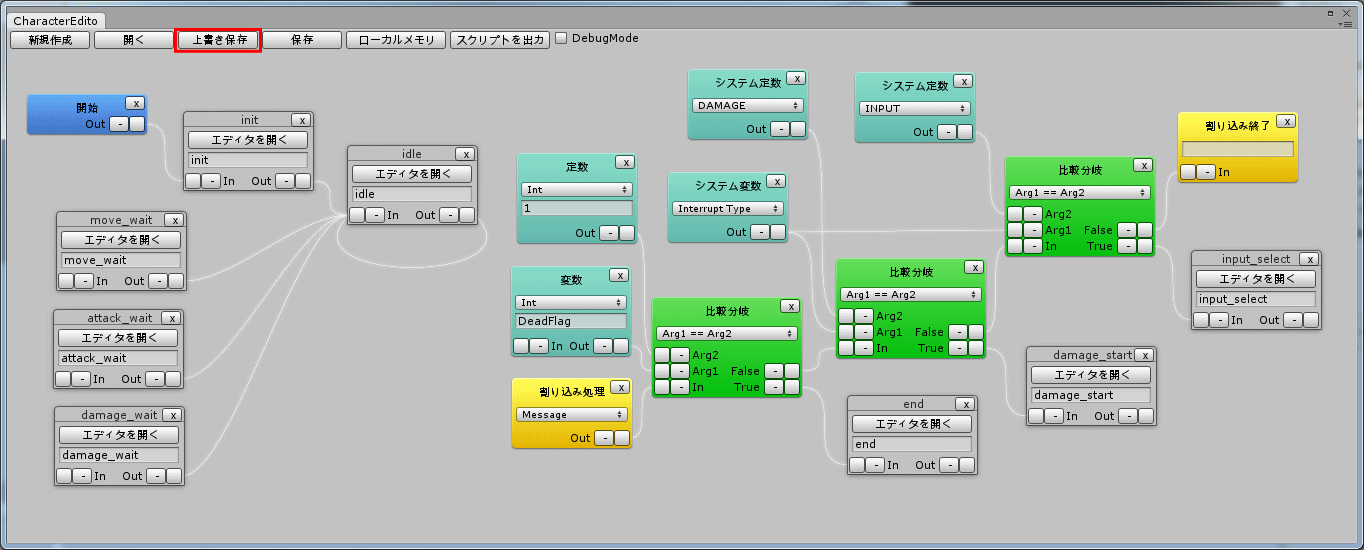Close the idle node

[465, 154]
